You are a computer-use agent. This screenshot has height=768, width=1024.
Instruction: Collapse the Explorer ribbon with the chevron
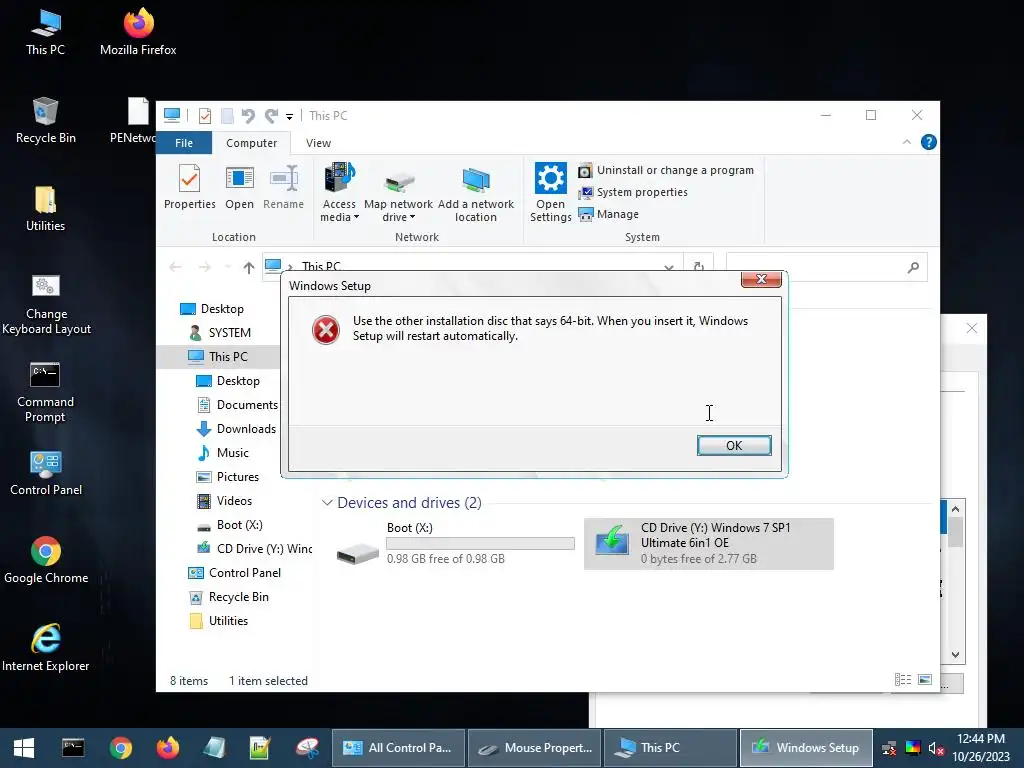906,142
